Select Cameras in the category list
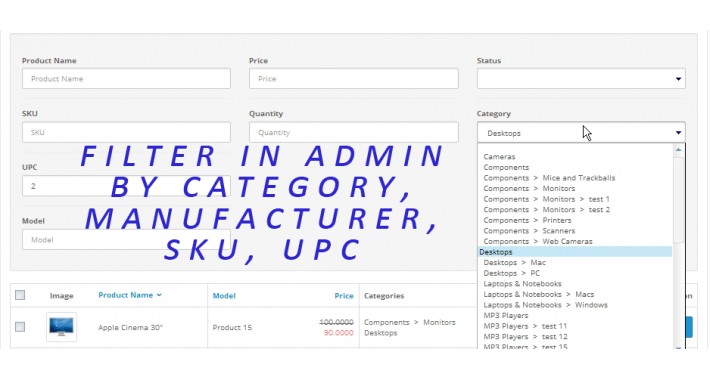This screenshot has height=380, width=710. point(499,157)
